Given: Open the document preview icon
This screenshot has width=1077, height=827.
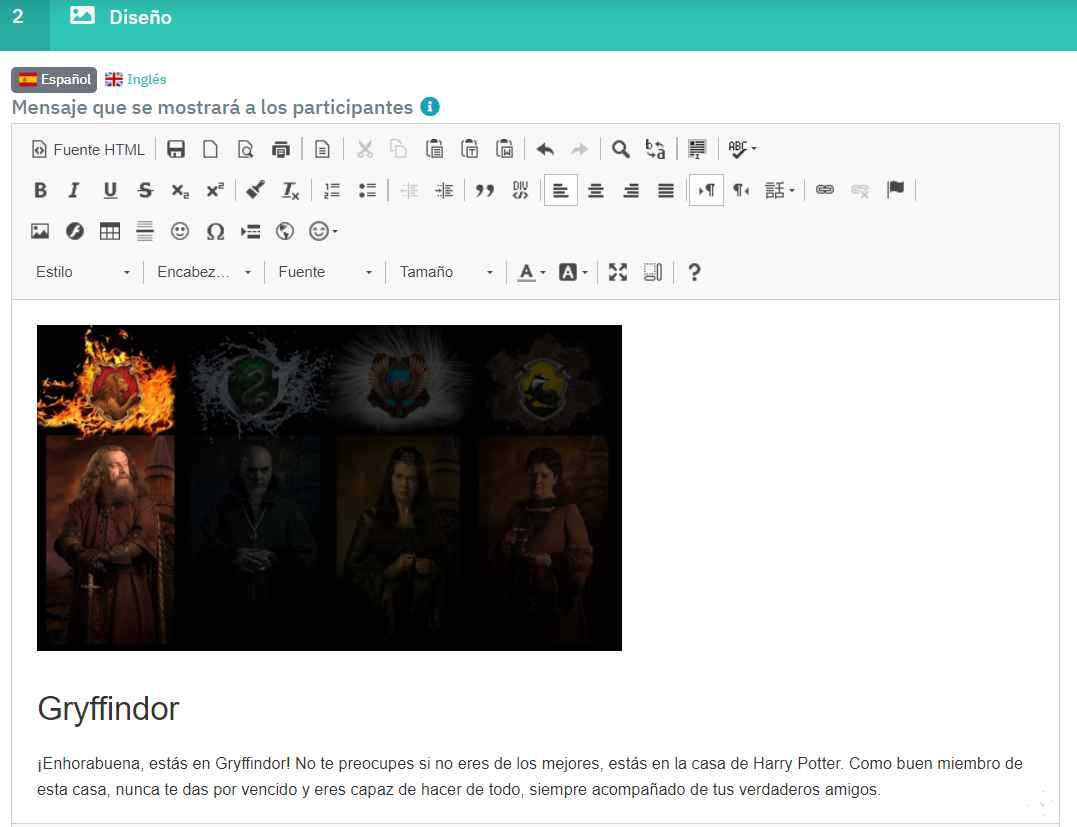Looking at the screenshot, I should (245, 149).
